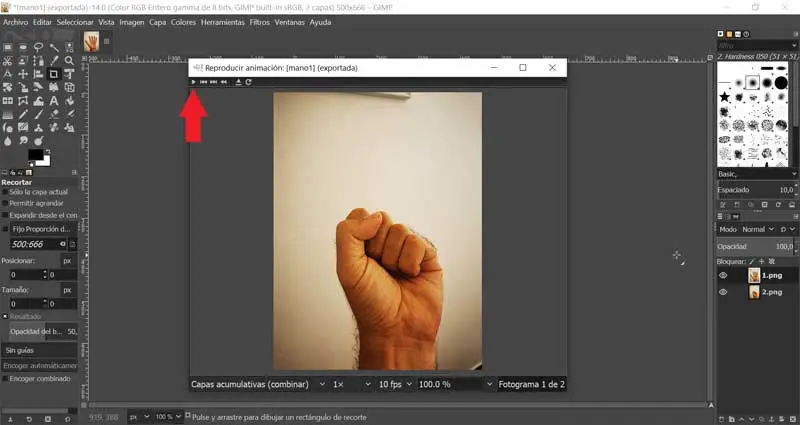Viewport: 800px width, 425px height.
Task: Select the Paintbrush tool
Action: coord(38,114)
